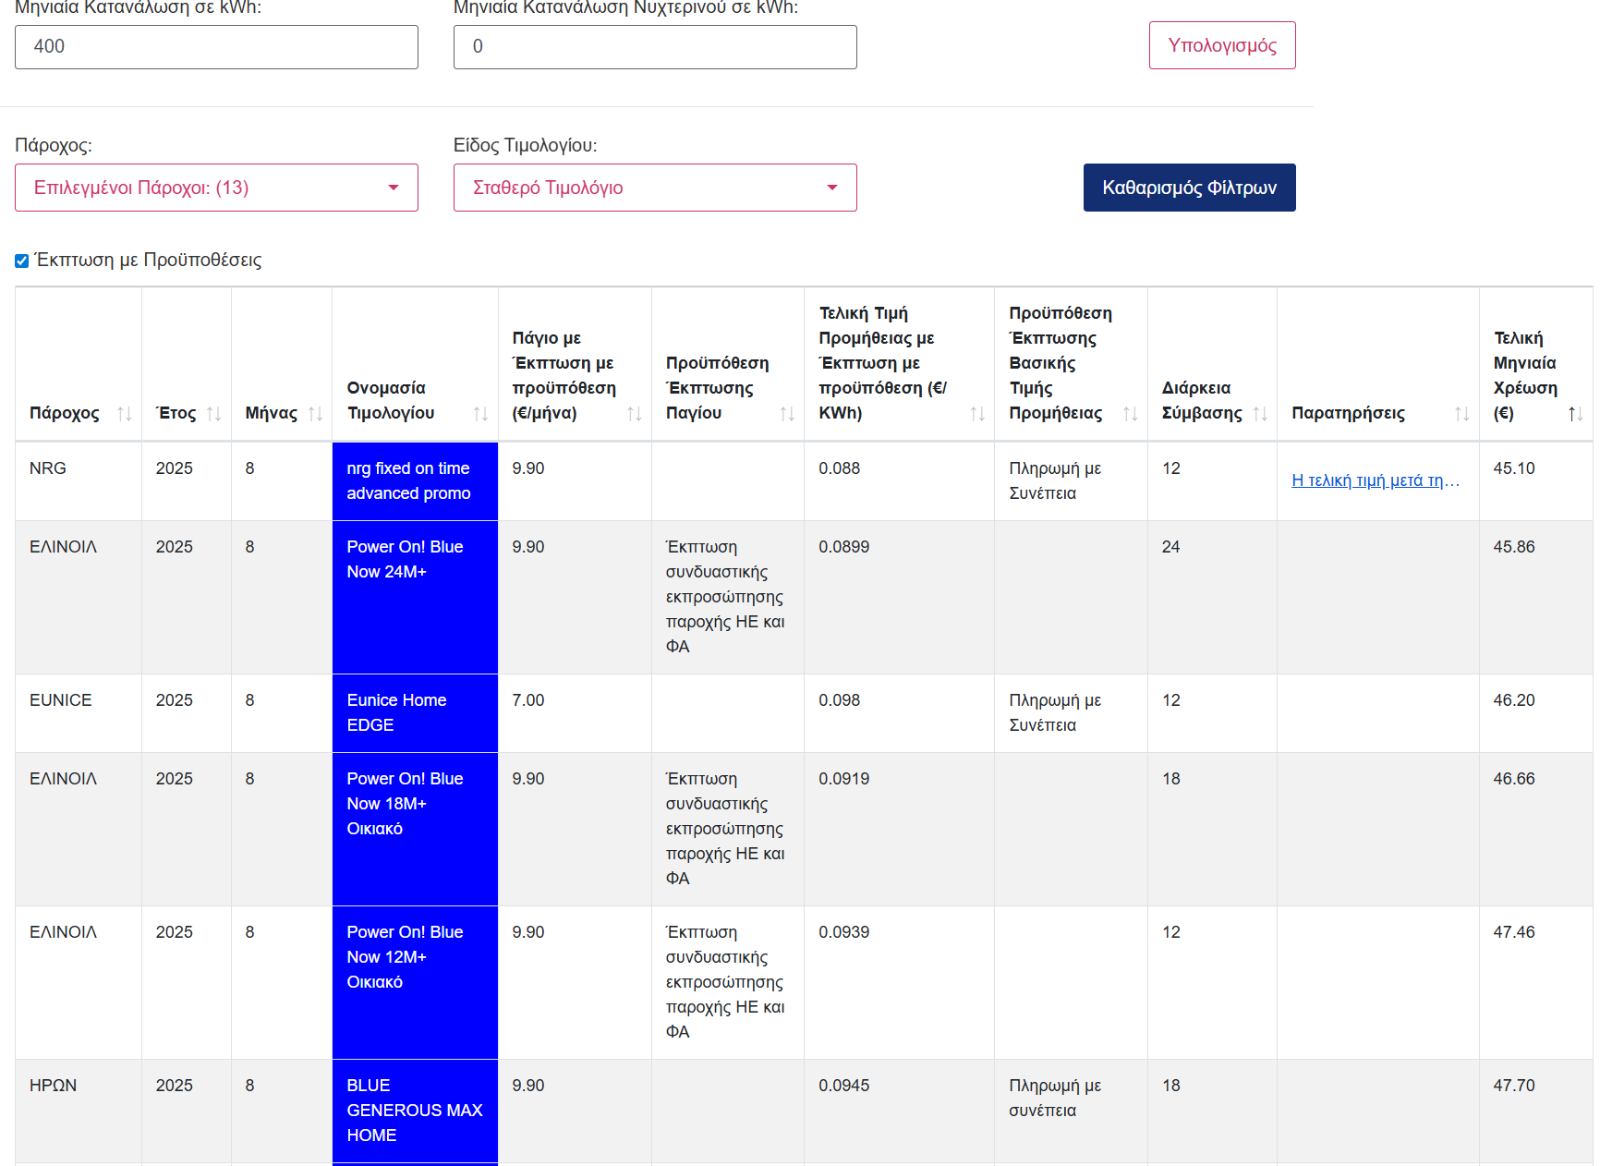Sort by Πάγιο με Έκπτωση column arrows
This screenshot has width=1600, height=1166.
[634, 413]
